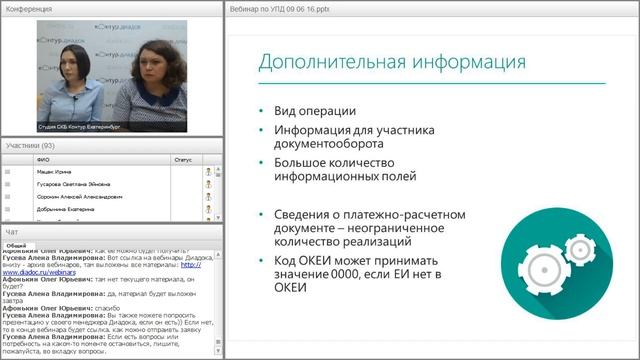640x360 pixels.
Task: Click bullet Вид операции on slide
Action: pos(315,111)
